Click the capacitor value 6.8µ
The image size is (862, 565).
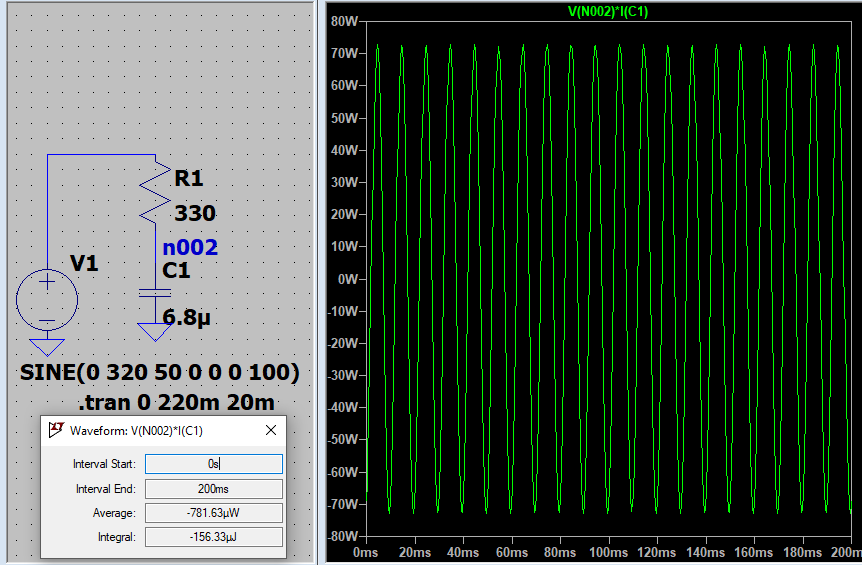pos(186,318)
